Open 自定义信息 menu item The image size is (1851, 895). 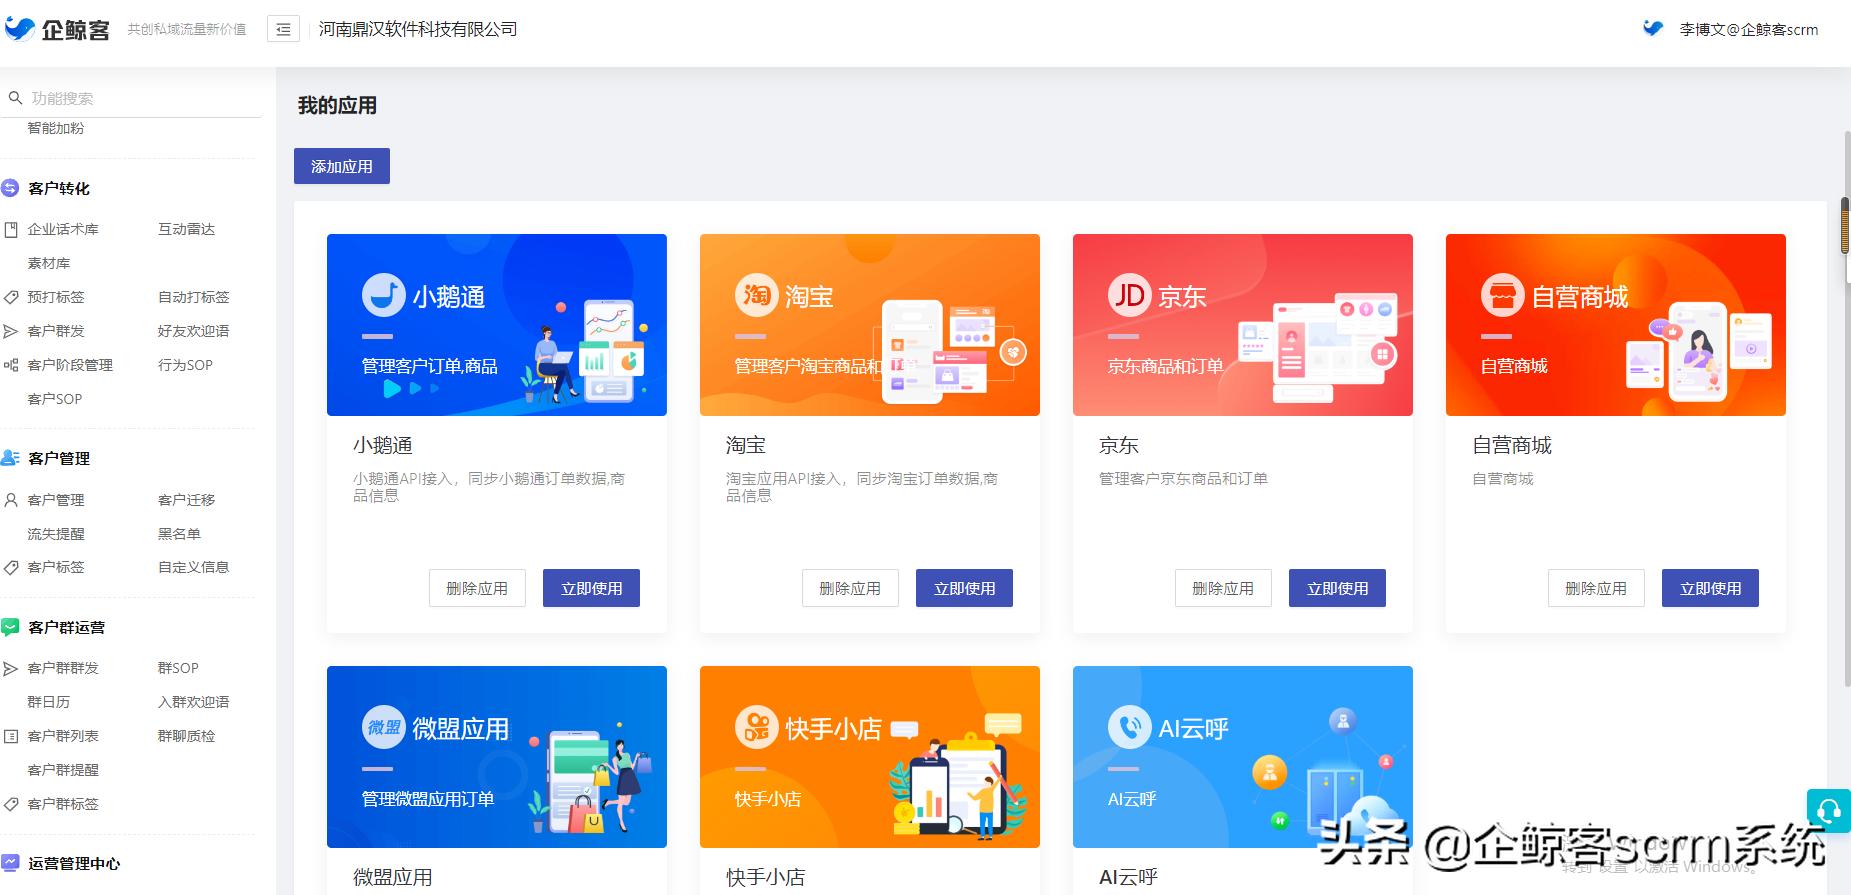point(194,567)
